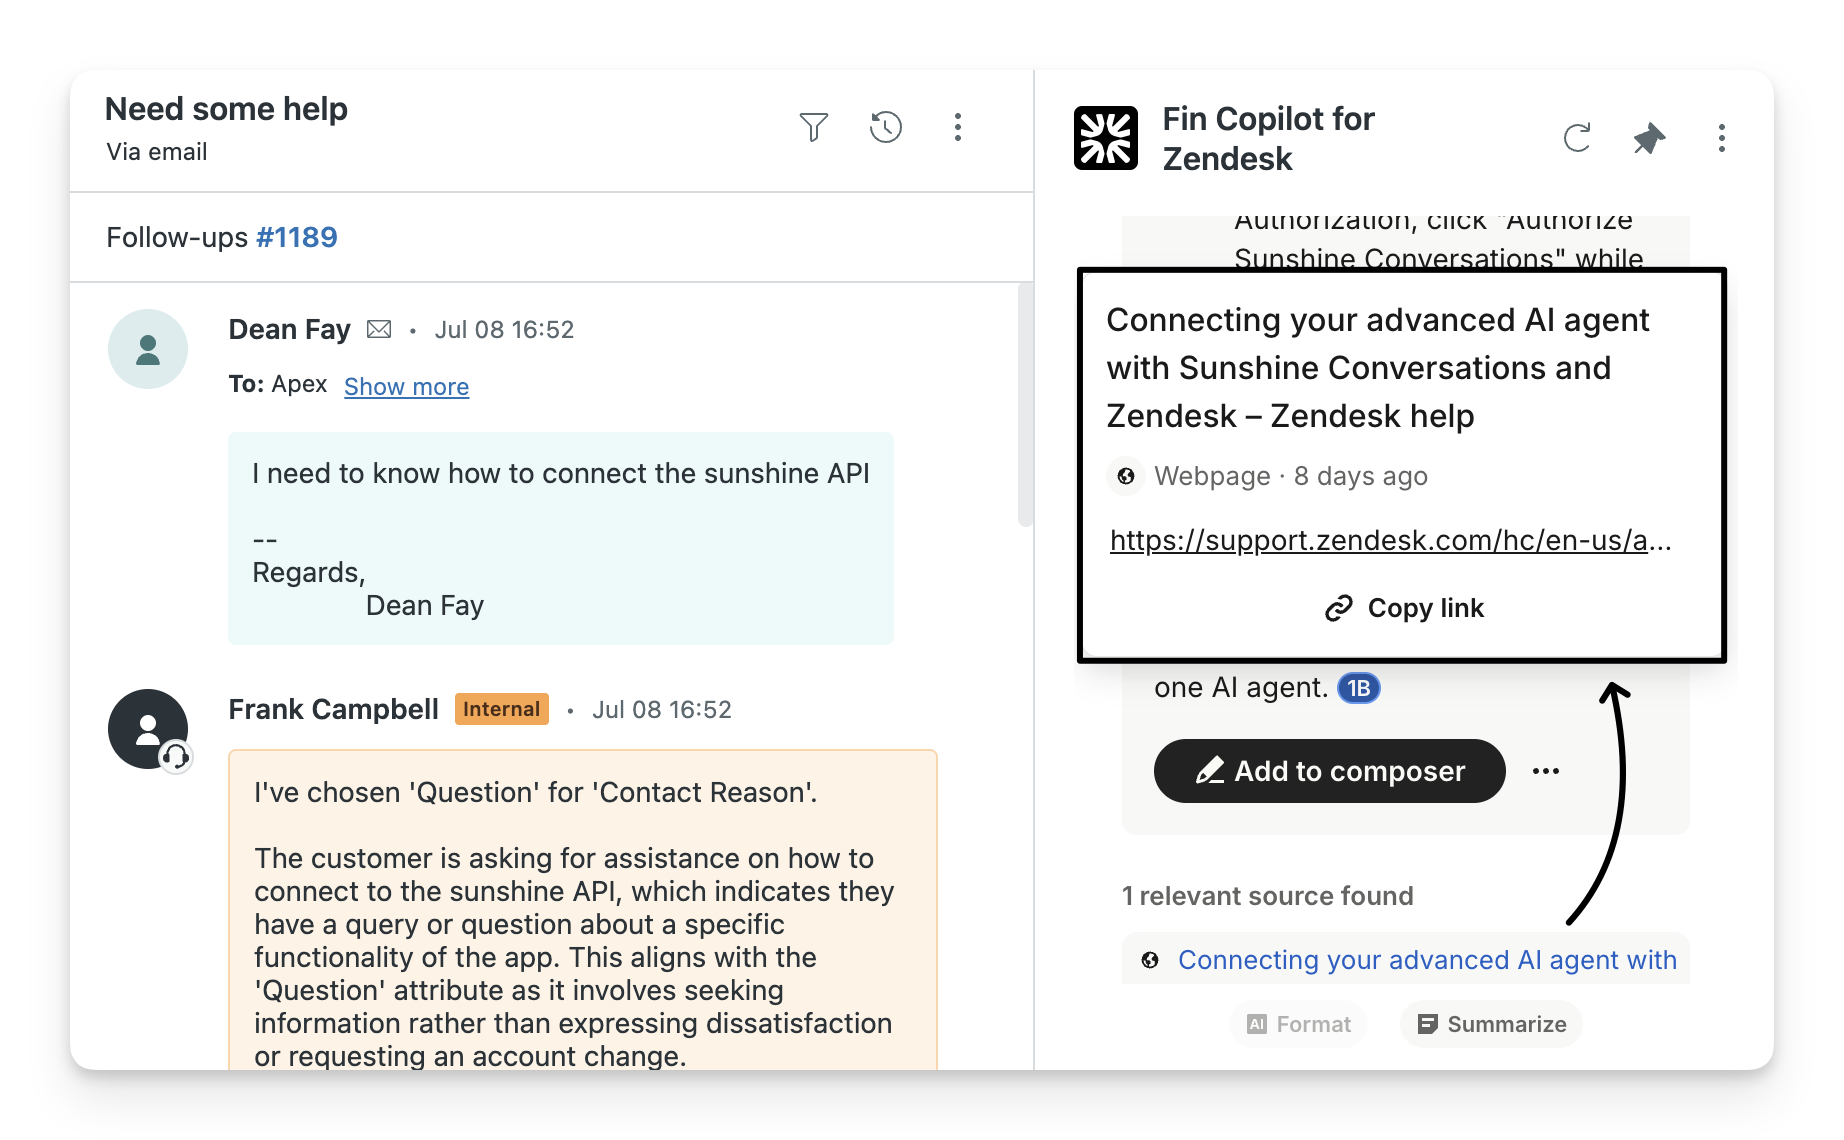
Task: Click the email channel envelope icon
Action: (x=379, y=329)
